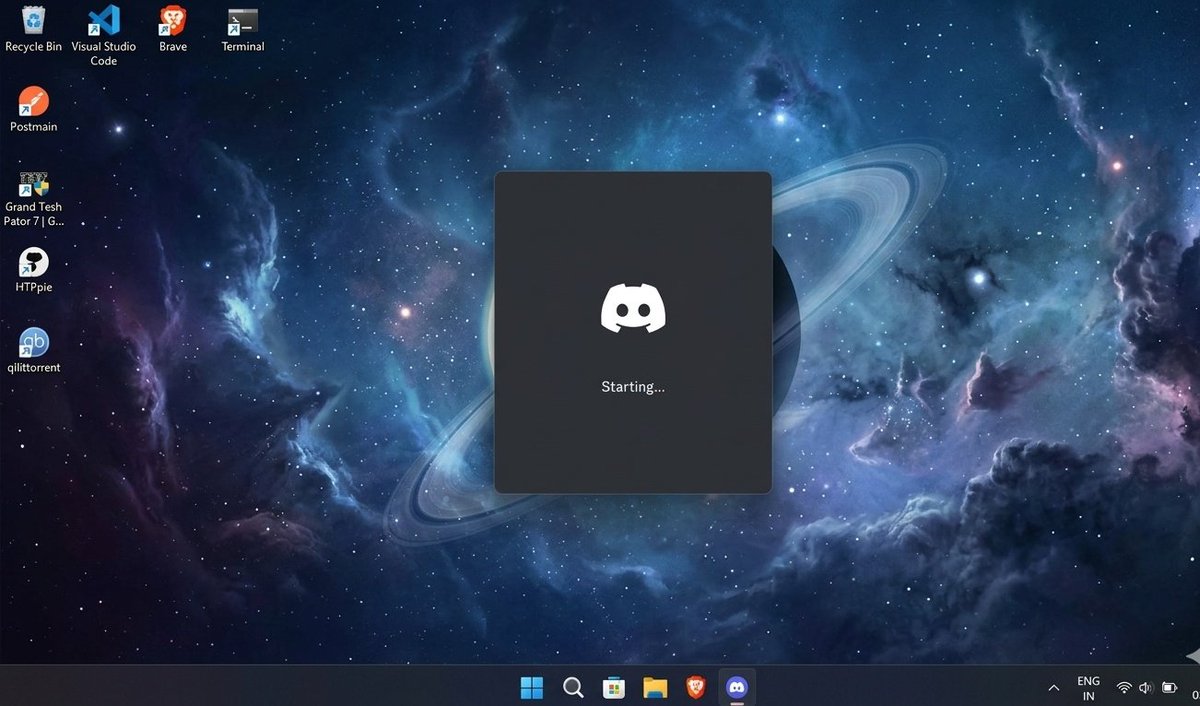Screen dimensions: 1200x706
Task: Expand the hidden system tray icons
Action: click(1053, 688)
